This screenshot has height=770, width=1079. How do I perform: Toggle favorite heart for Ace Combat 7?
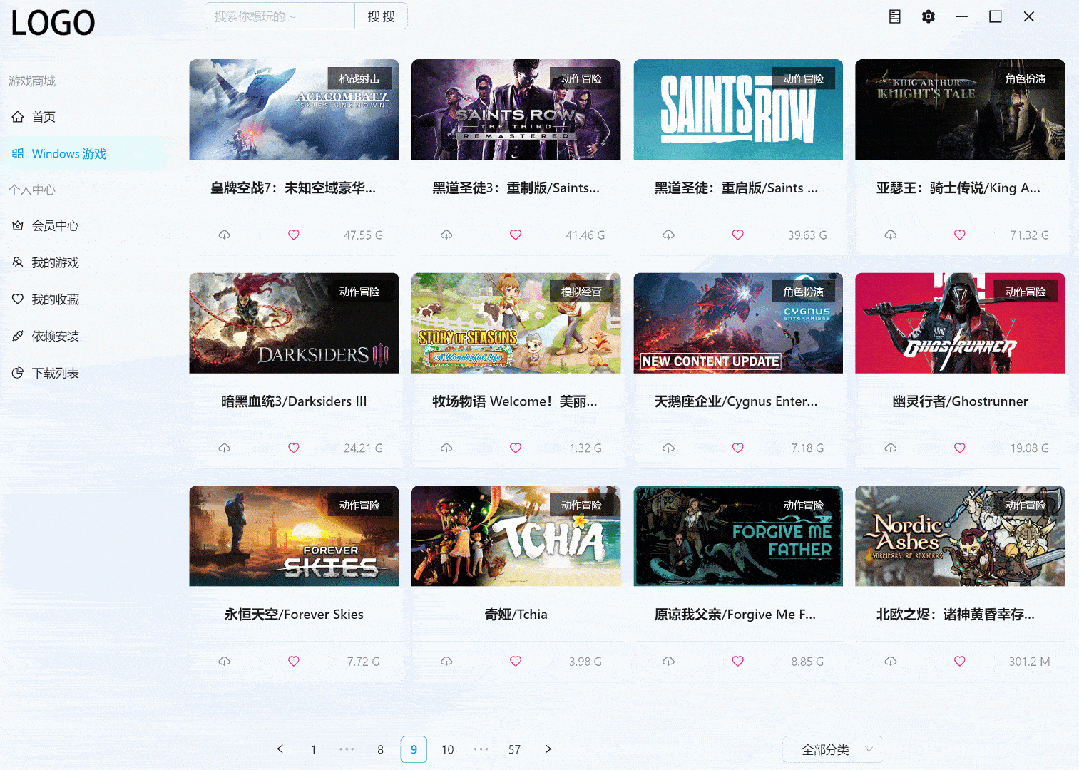(x=294, y=235)
